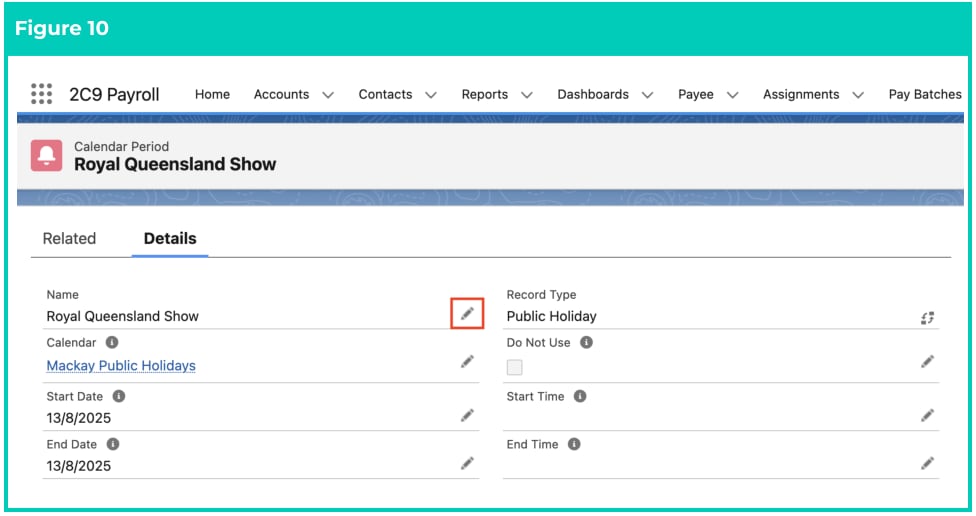Select the Details tab

point(170,238)
